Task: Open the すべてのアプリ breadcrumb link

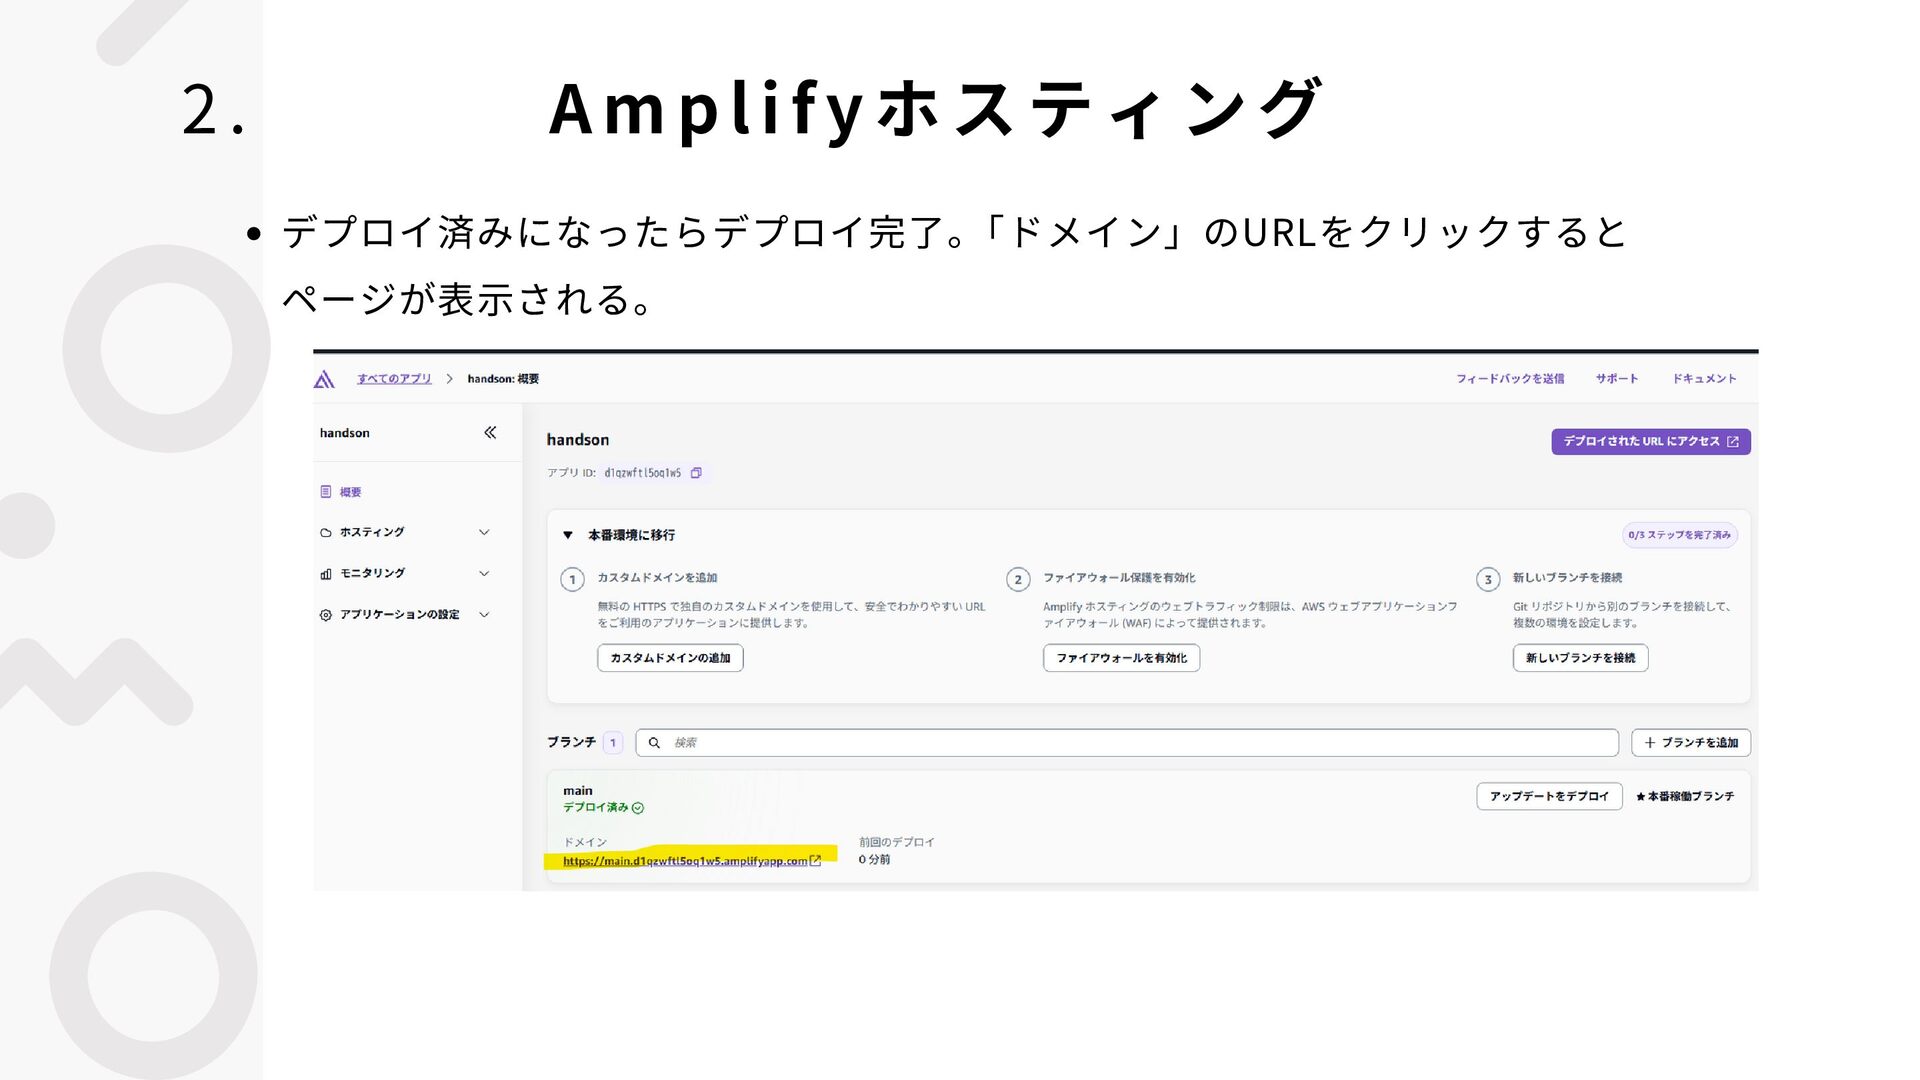Action: 394,379
